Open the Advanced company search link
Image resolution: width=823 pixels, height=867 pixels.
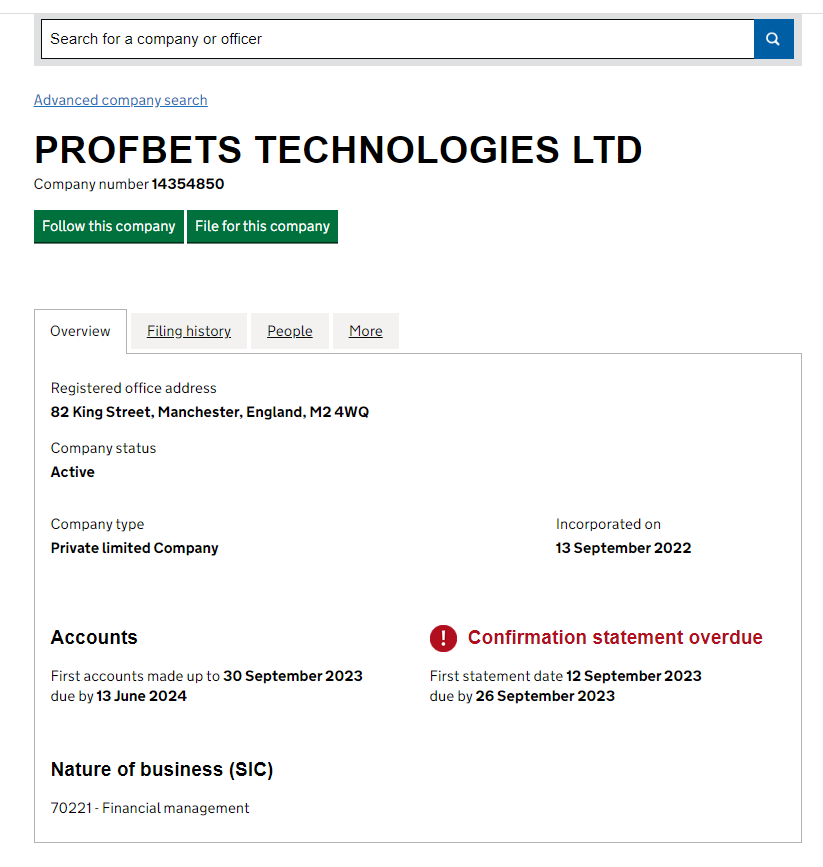(121, 100)
